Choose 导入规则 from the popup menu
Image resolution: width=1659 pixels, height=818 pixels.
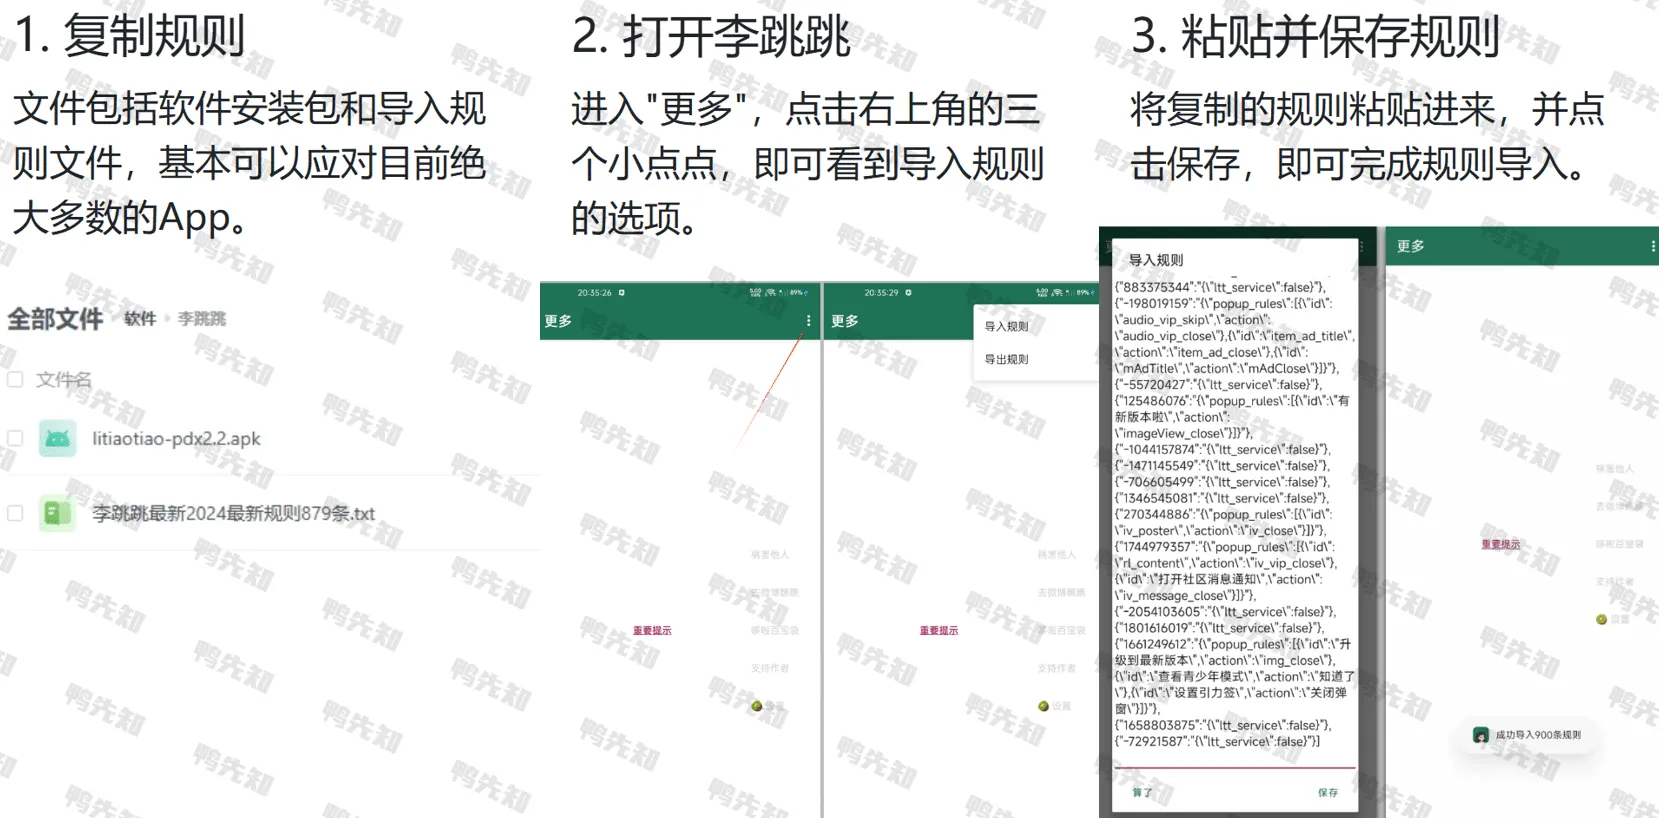(1006, 326)
